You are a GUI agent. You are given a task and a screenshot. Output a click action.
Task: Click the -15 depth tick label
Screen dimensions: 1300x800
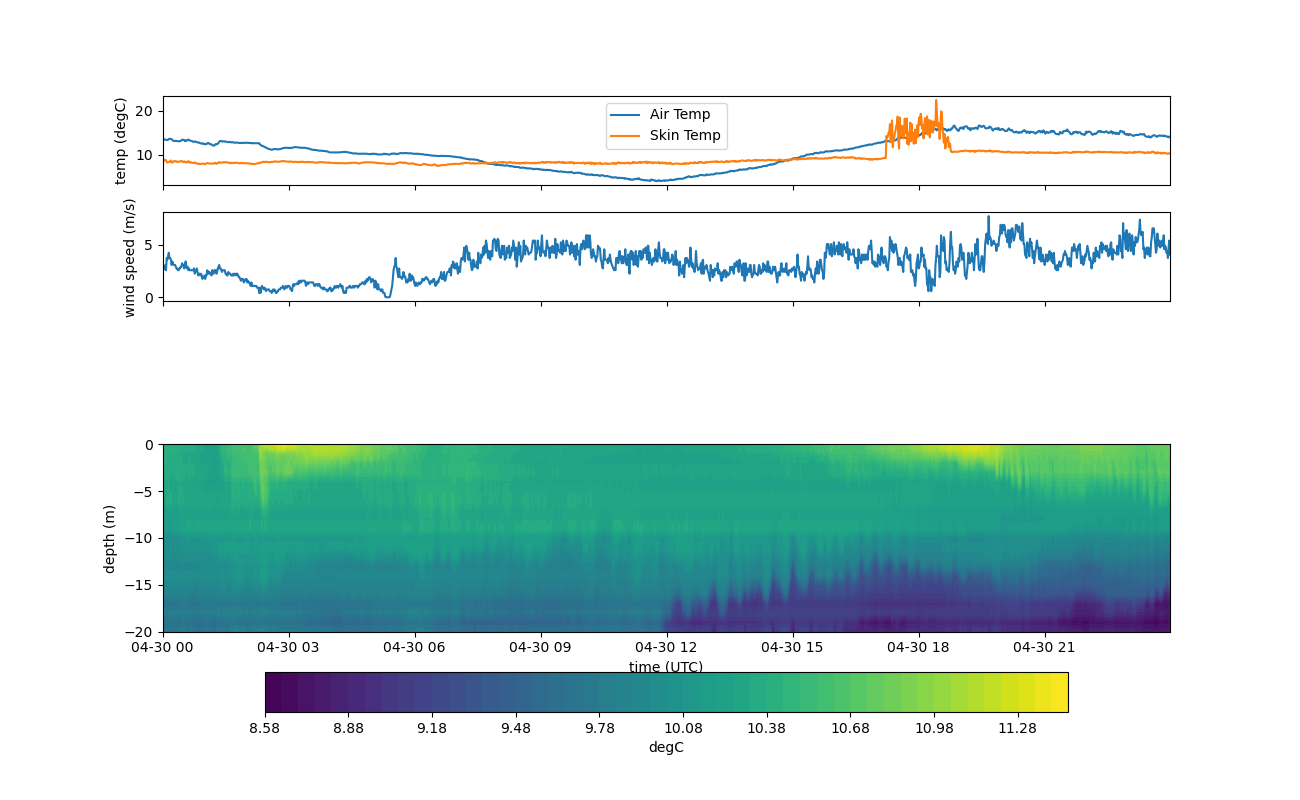click(x=143, y=585)
